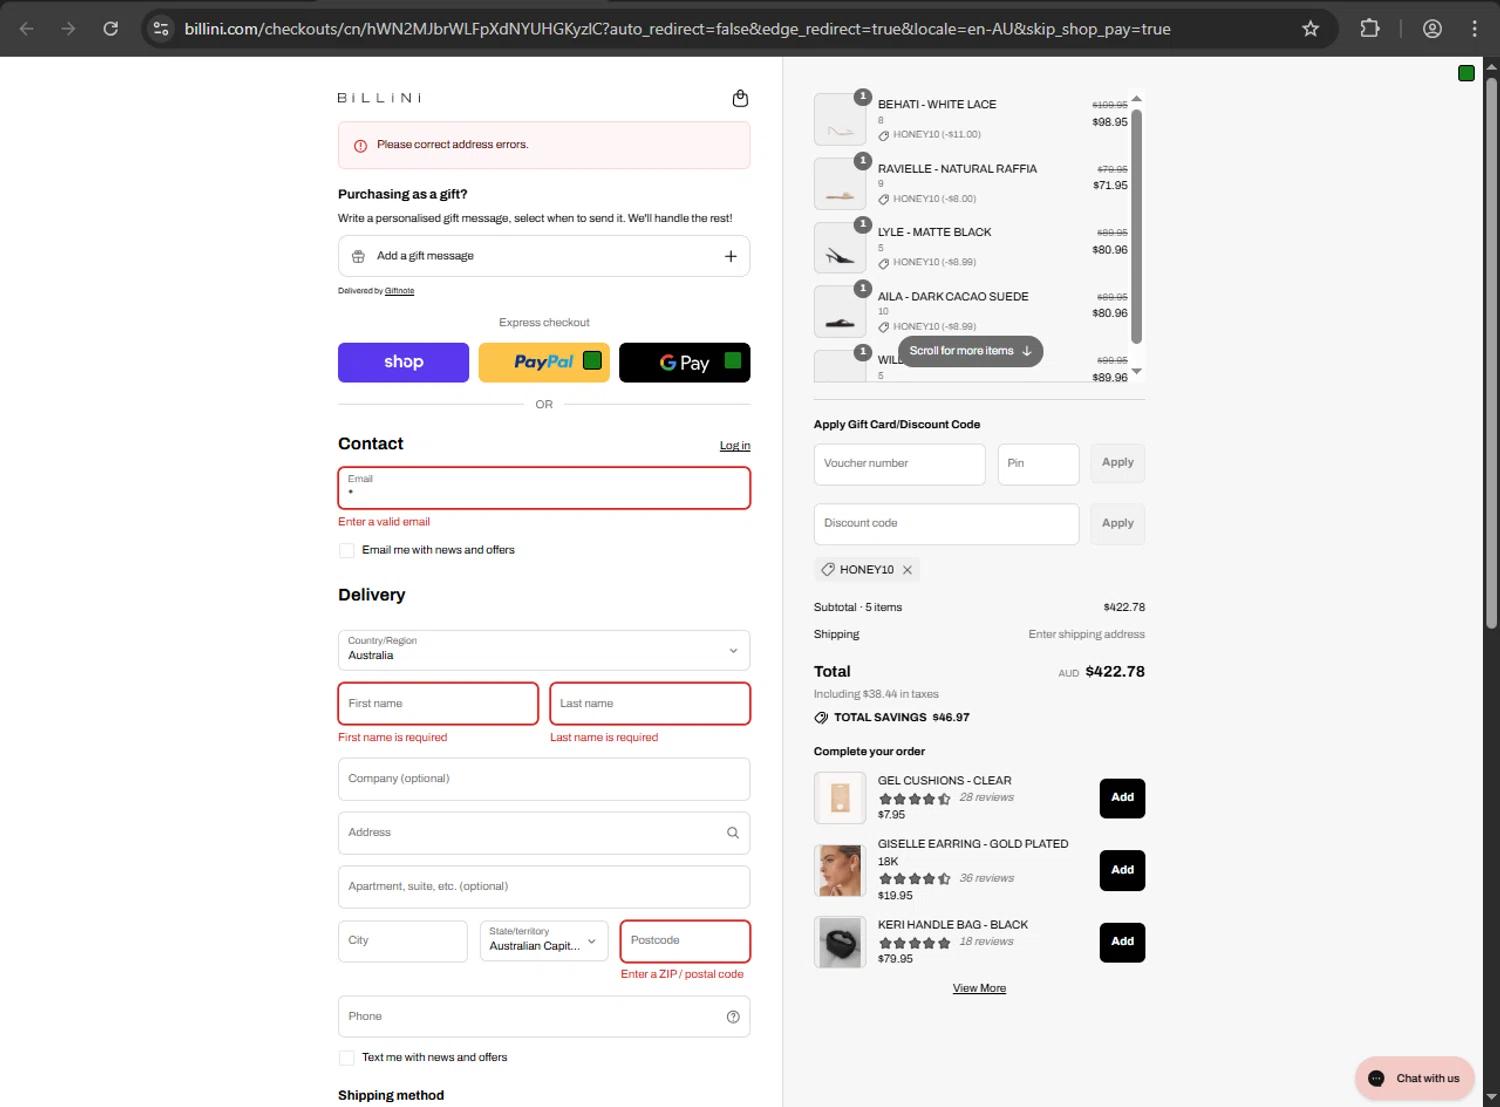Image resolution: width=1500 pixels, height=1107 pixels.
Task: Reload the page using browser refresh
Action: [x=111, y=29]
